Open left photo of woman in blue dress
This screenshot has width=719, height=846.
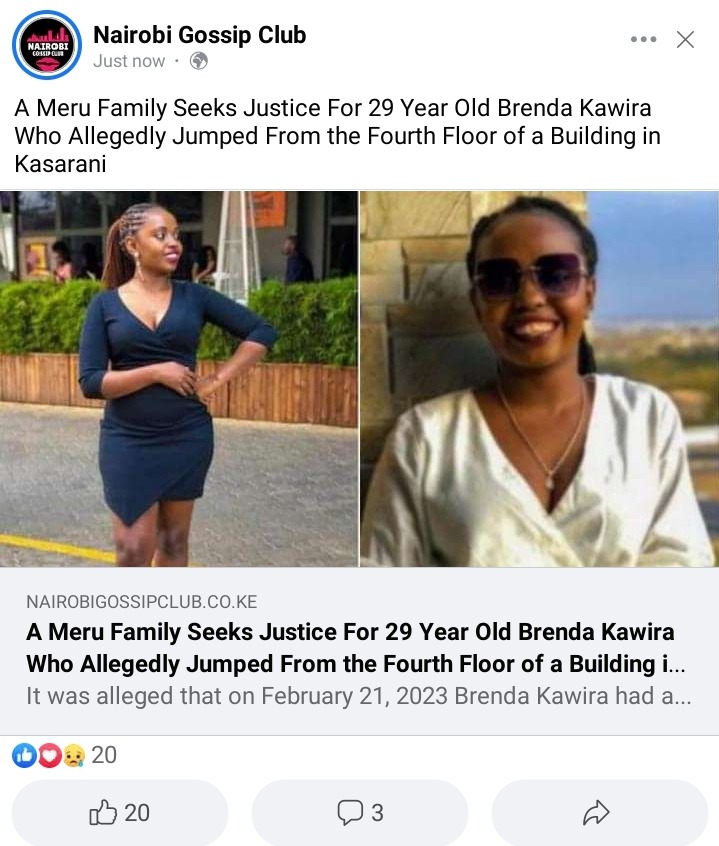179,379
